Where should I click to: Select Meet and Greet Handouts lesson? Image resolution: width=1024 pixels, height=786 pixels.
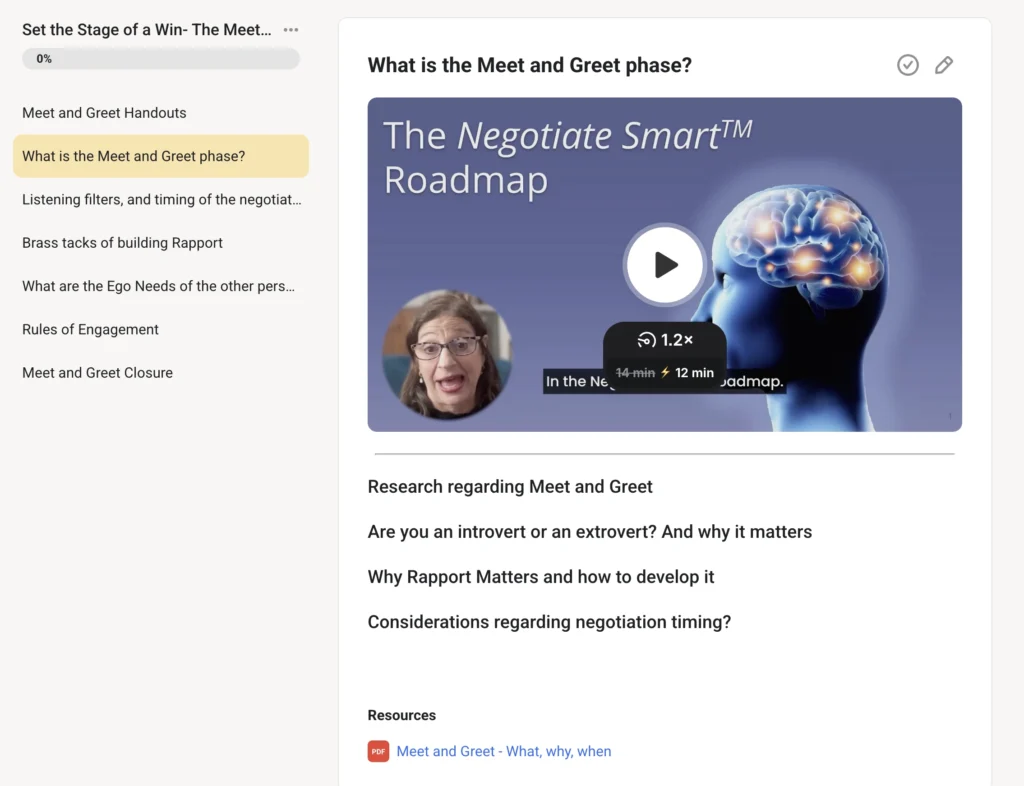pyautogui.click(x=104, y=113)
